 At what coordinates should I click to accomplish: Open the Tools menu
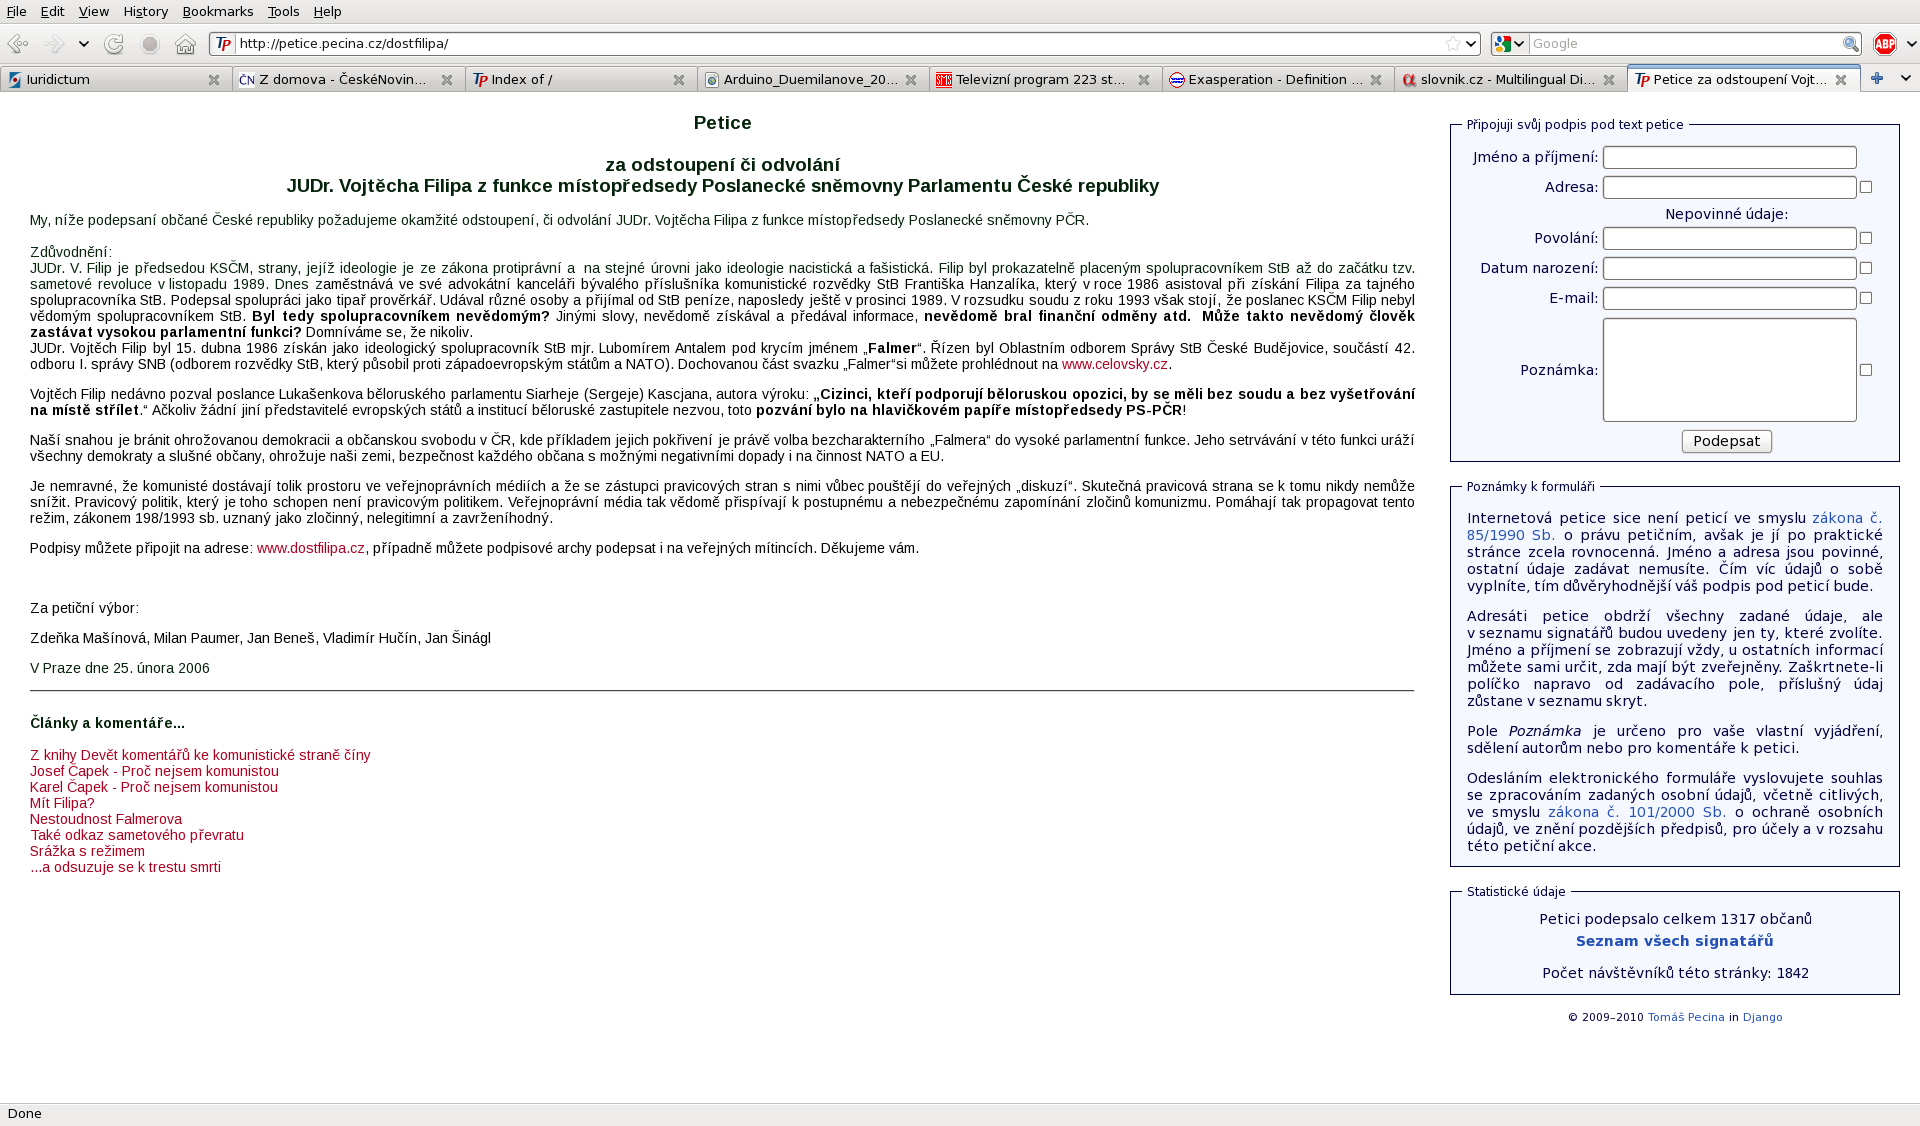pyautogui.click(x=283, y=11)
